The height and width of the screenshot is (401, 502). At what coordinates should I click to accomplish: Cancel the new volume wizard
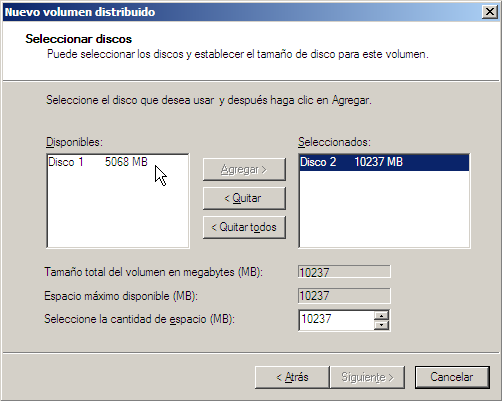[452, 377]
